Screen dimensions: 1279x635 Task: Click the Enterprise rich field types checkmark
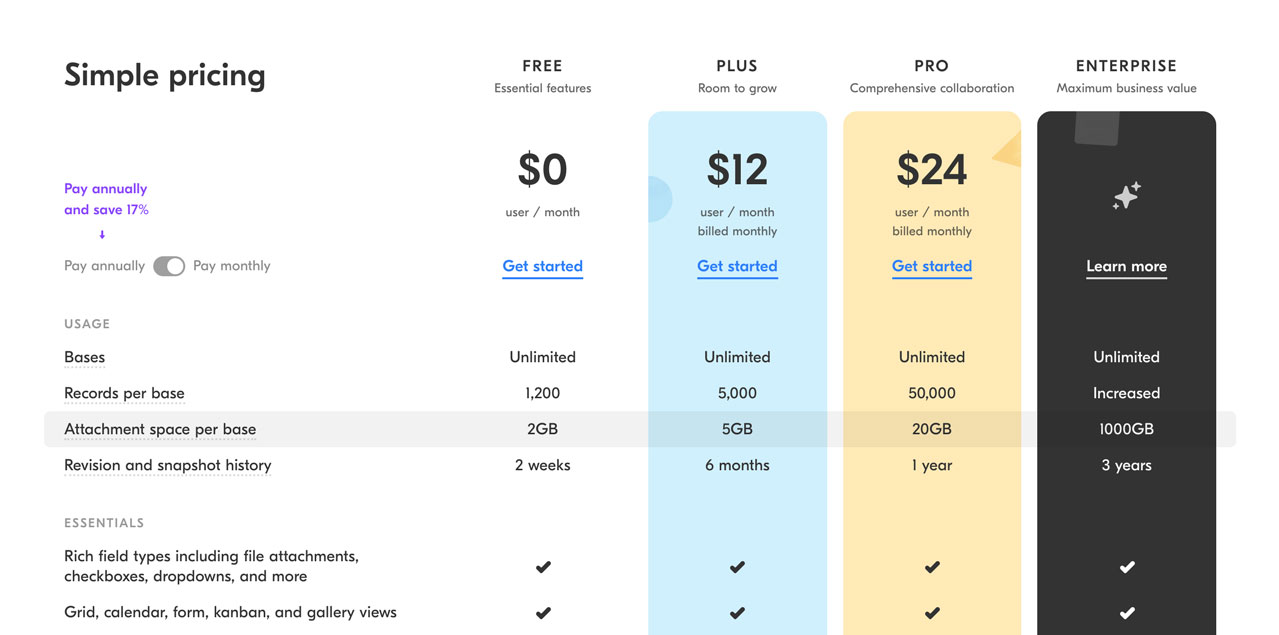pyautogui.click(x=1127, y=567)
